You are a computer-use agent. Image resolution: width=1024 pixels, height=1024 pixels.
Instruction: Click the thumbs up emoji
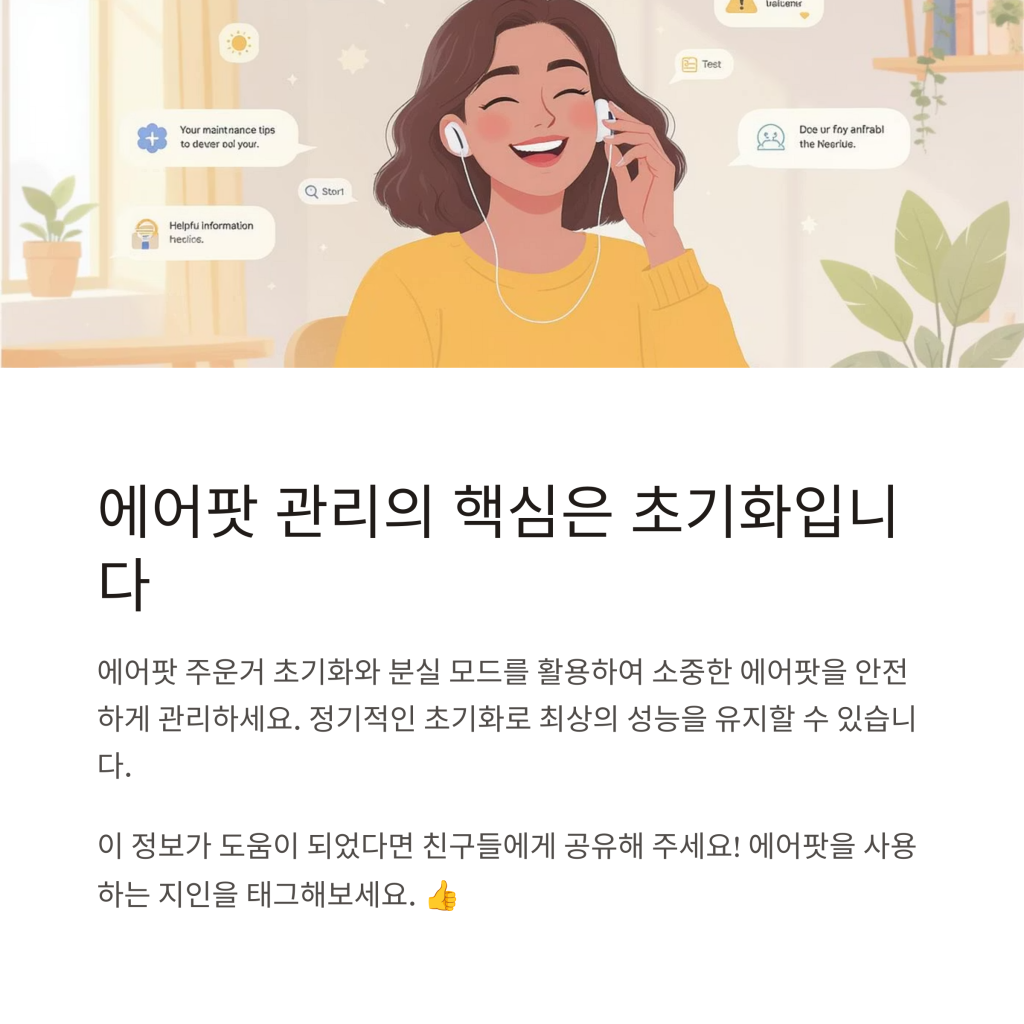pyautogui.click(x=441, y=895)
